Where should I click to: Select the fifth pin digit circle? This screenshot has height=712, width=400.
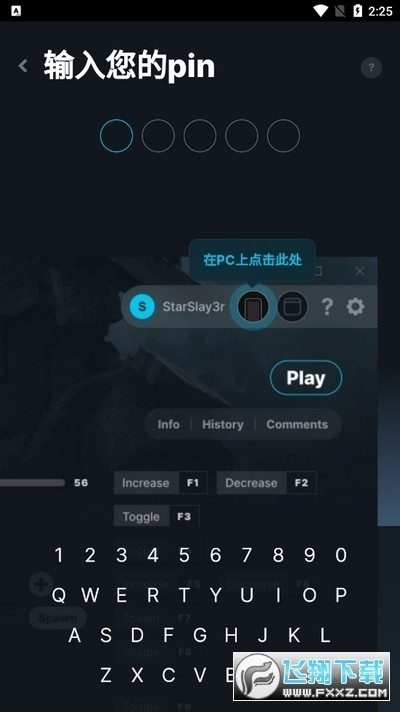click(283, 136)
